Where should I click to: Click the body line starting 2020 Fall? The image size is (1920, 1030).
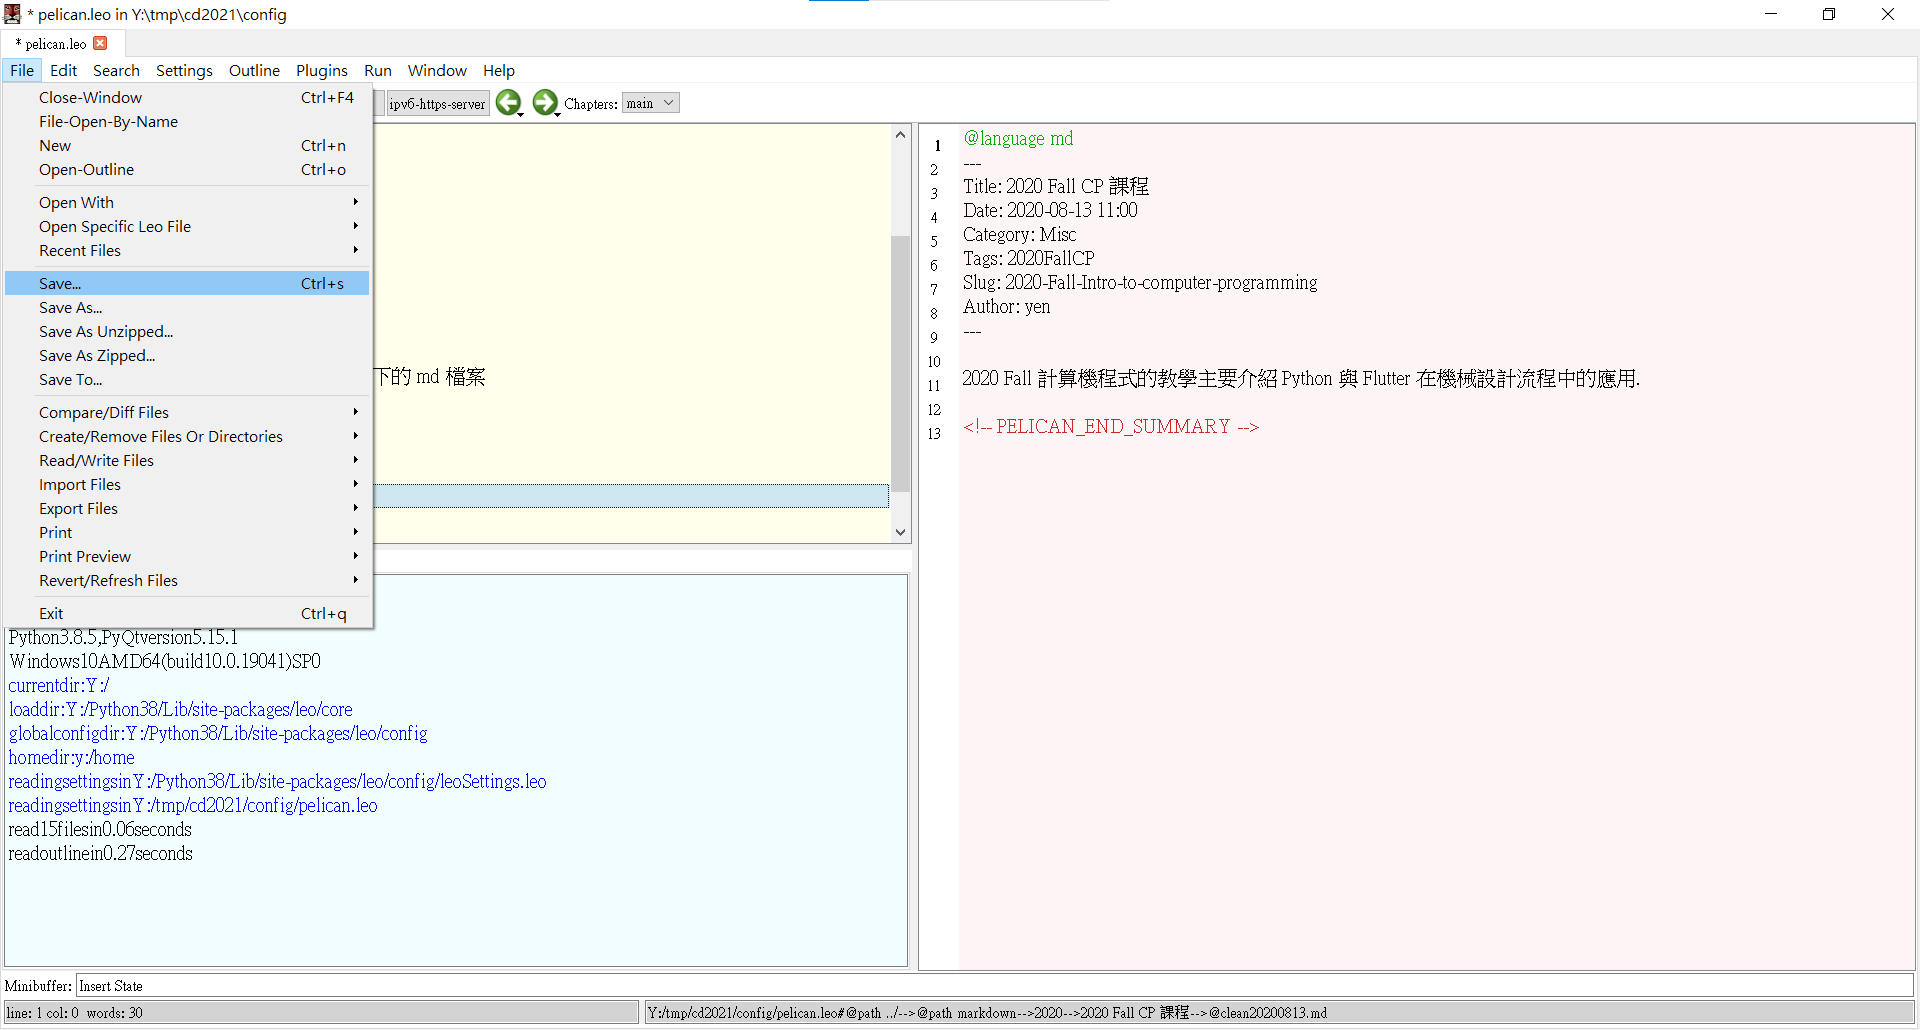click(x=1301, y=378)
